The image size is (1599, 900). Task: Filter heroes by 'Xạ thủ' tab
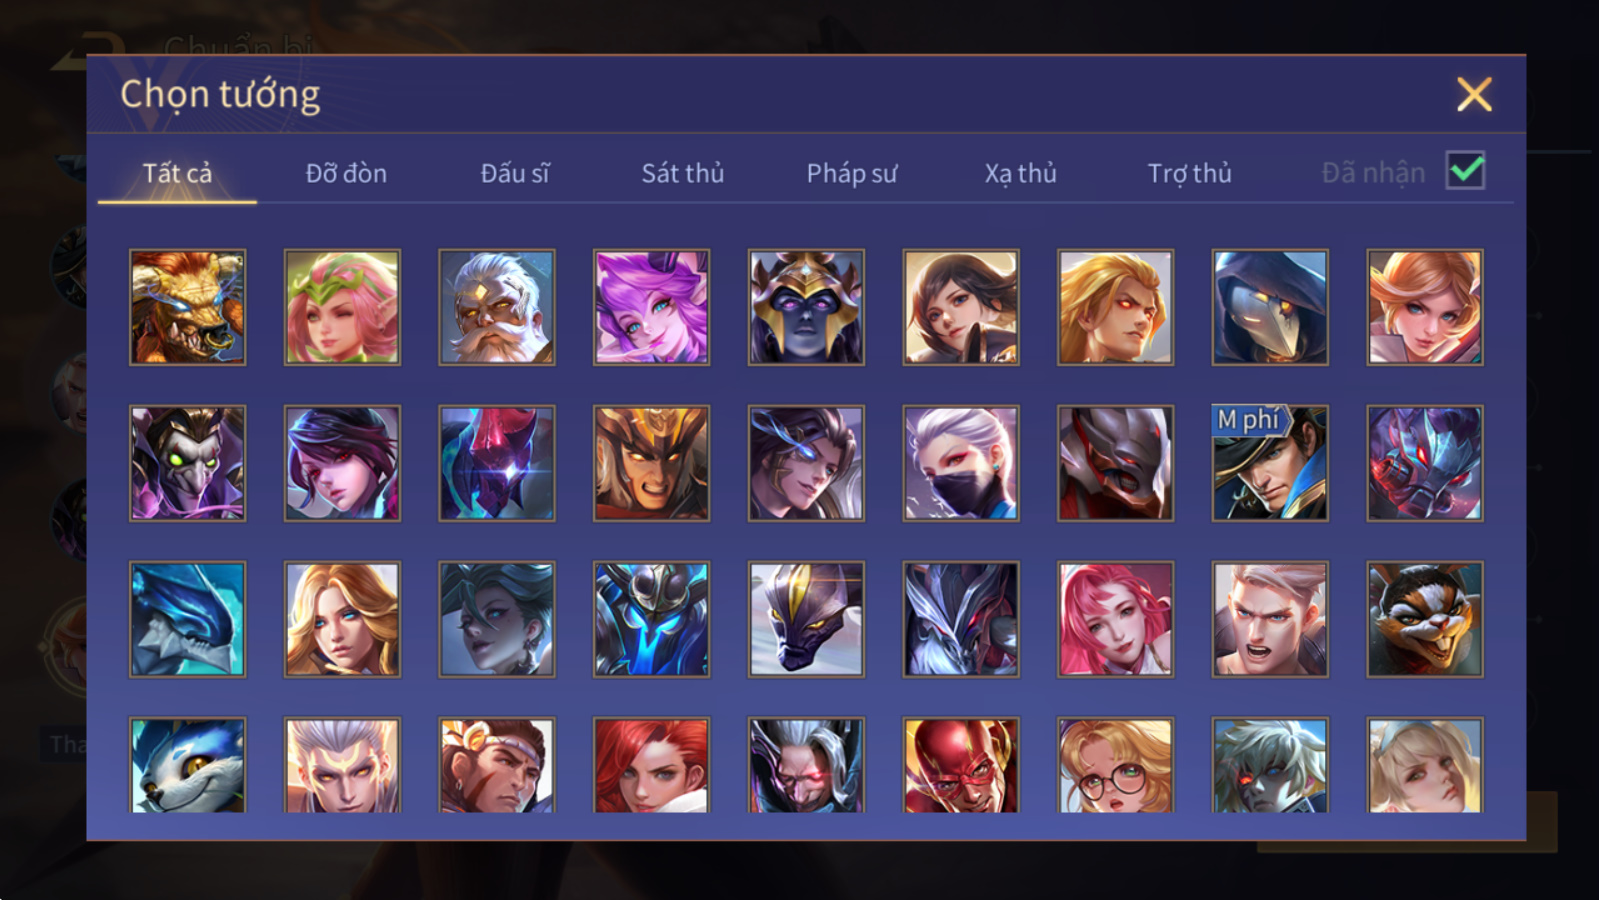pyautogui.click(x=1020, y=173)
